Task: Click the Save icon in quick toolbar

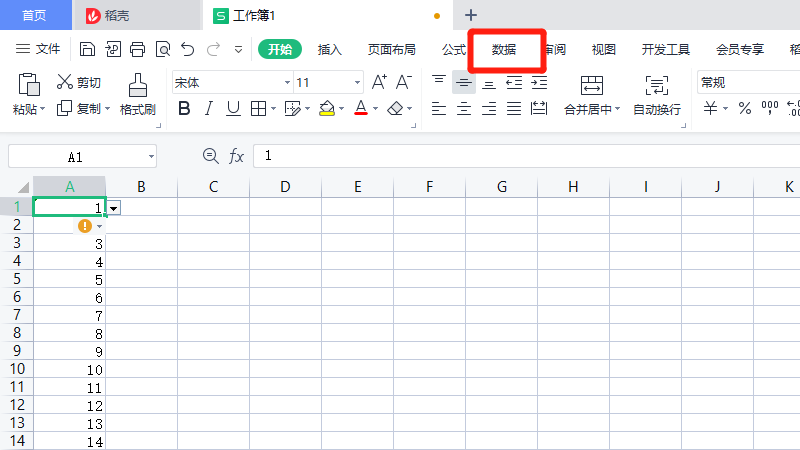Action: 87,49
